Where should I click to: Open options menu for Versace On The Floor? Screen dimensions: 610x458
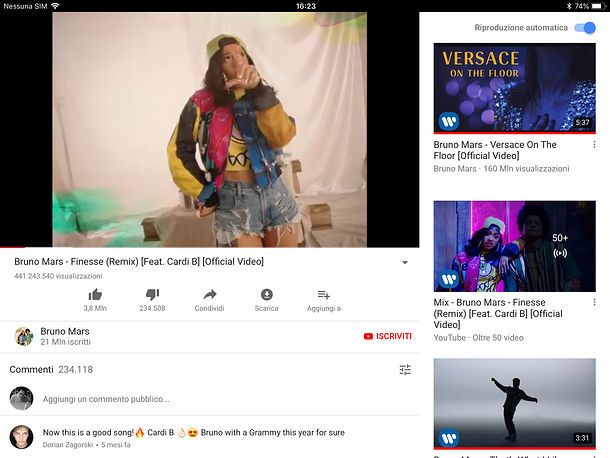594,145
